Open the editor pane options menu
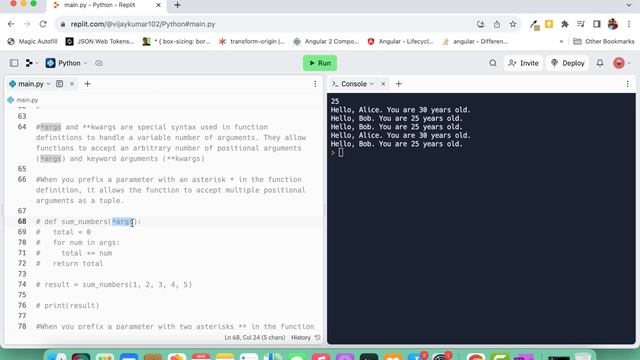Screen dimensions: 640x360 coord(315,84)
